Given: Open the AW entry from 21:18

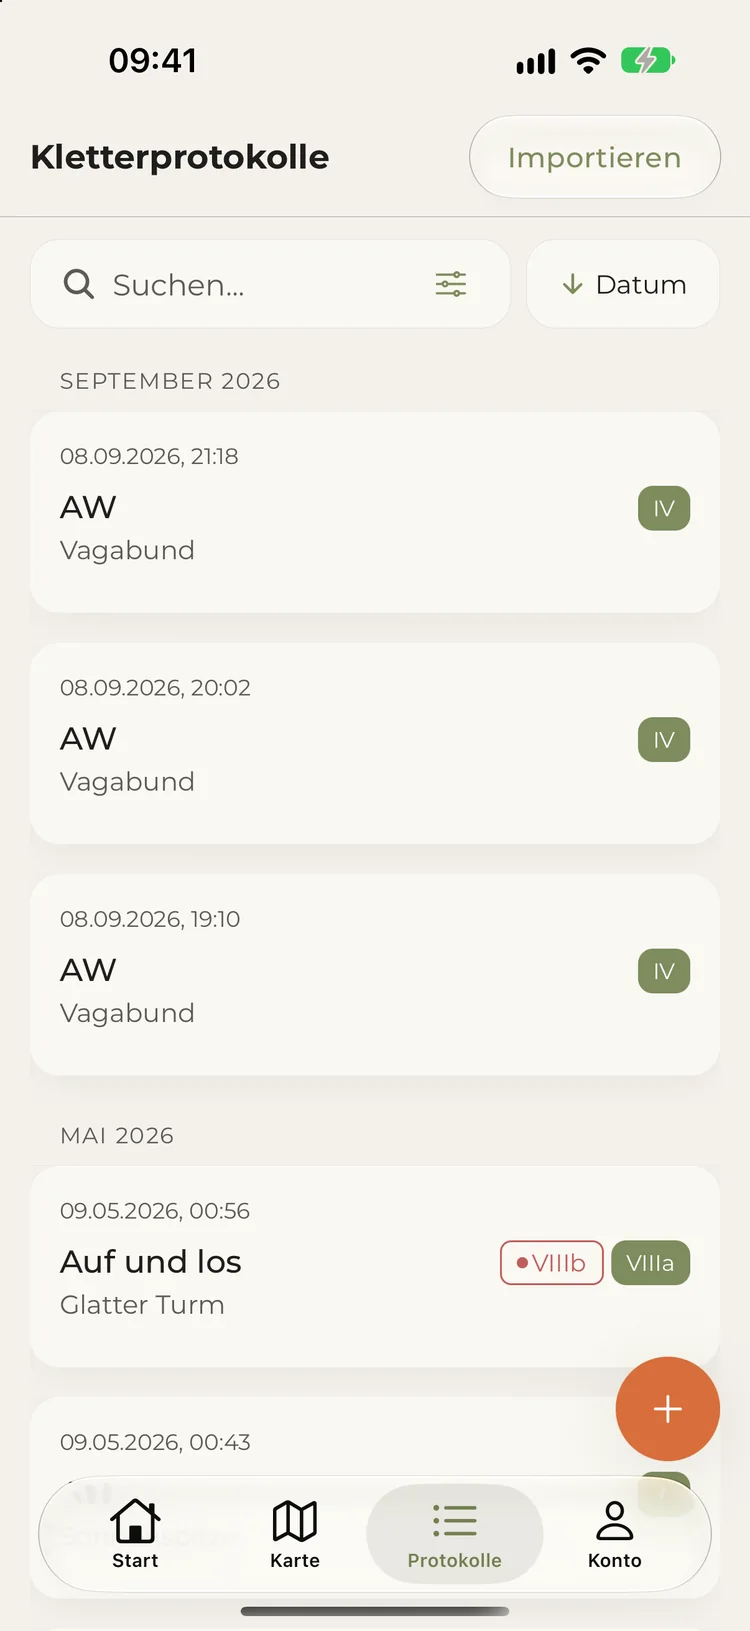Looking at the screenshot, I should point(375,512).
